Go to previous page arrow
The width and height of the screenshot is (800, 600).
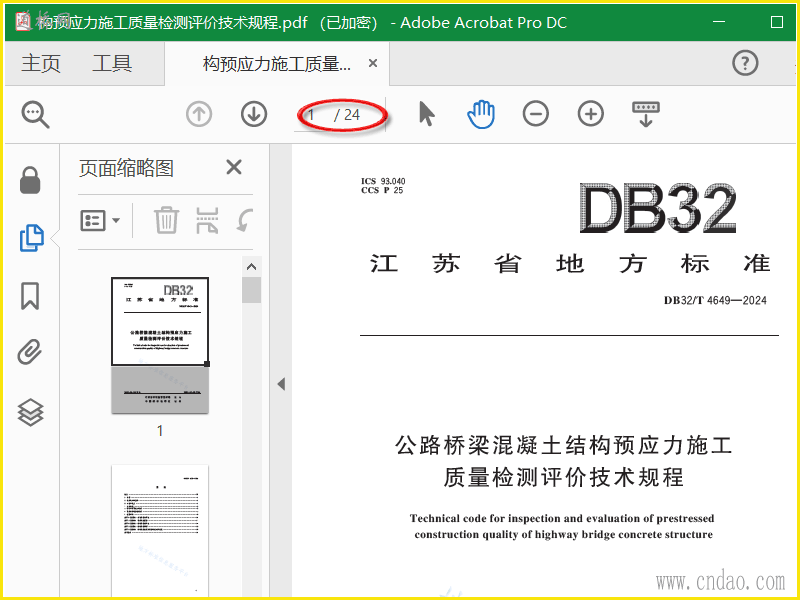point(199,114)
